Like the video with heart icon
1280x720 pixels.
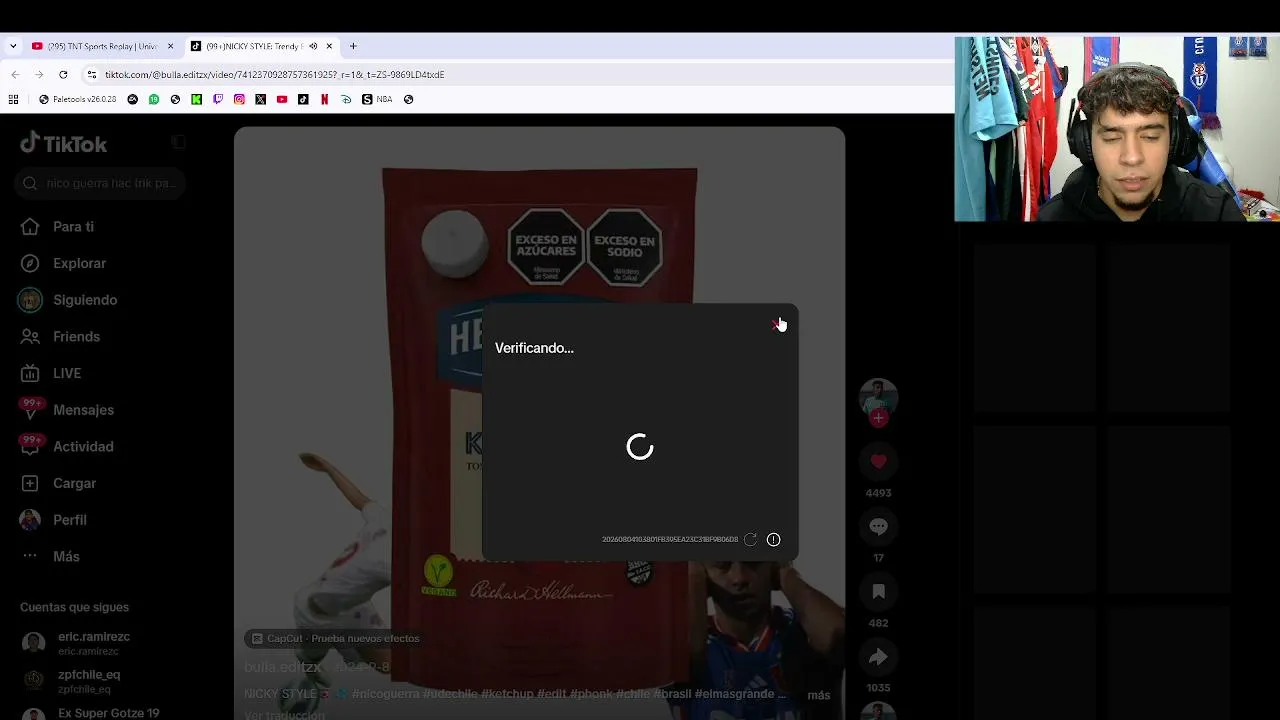pyautogui.click(x=878, y=461)
